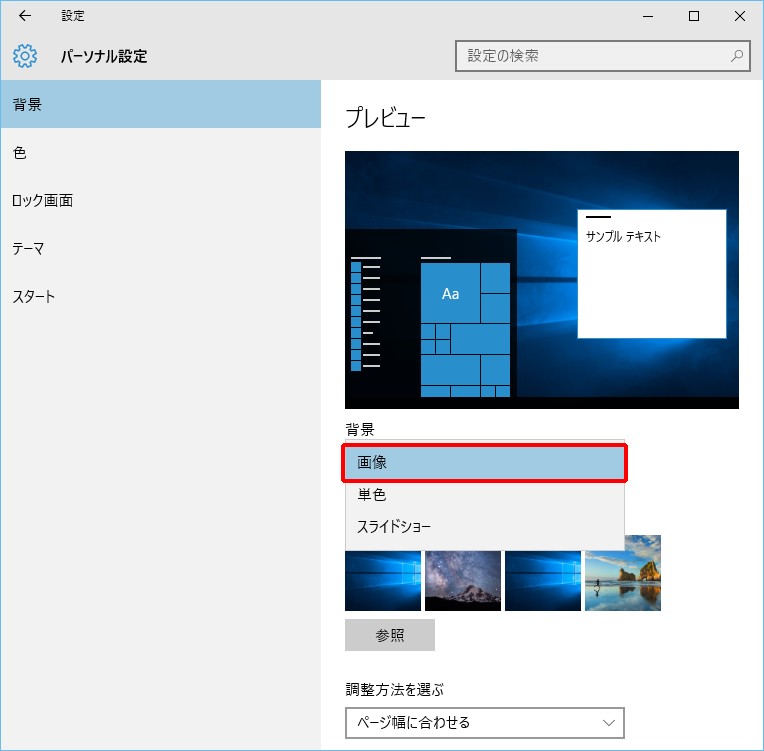Select the starry night mountain wallpaper
The height and width of the screenshot is (751, 764).
point(462,580)
